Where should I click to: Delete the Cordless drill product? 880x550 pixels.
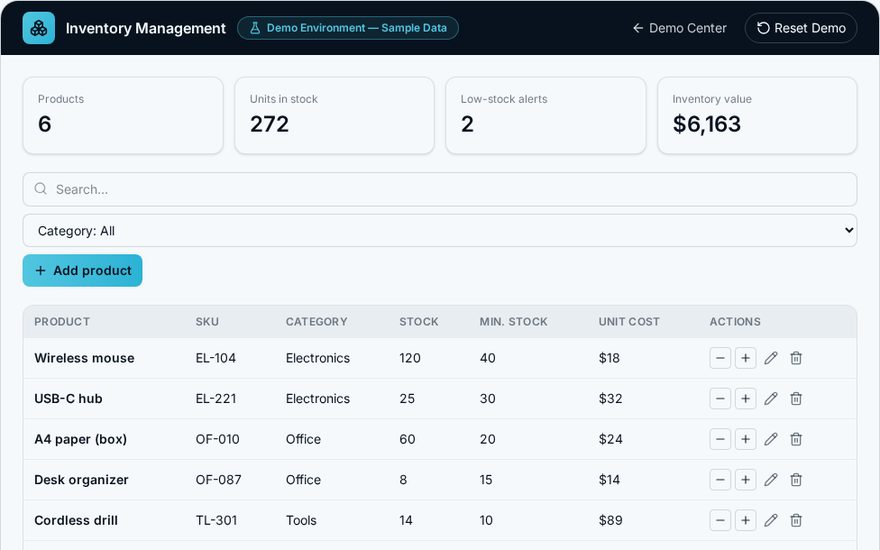(796, 520)
